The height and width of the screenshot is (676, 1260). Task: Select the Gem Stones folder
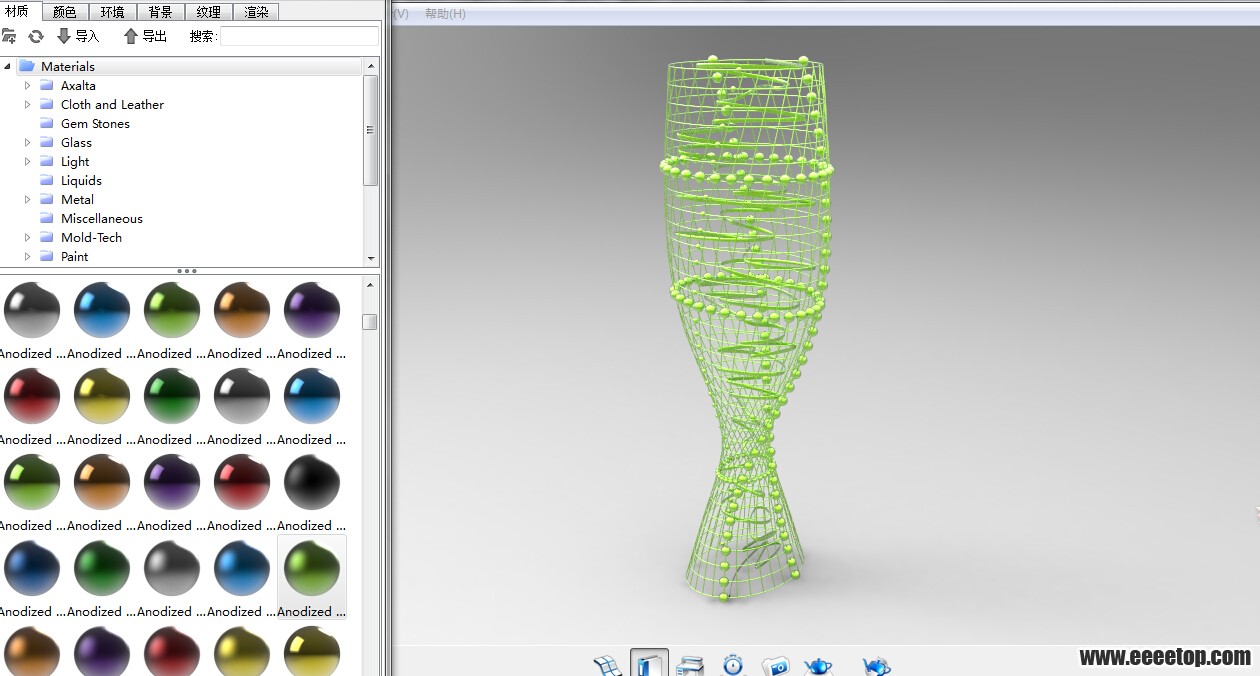[x=95, y=123]
